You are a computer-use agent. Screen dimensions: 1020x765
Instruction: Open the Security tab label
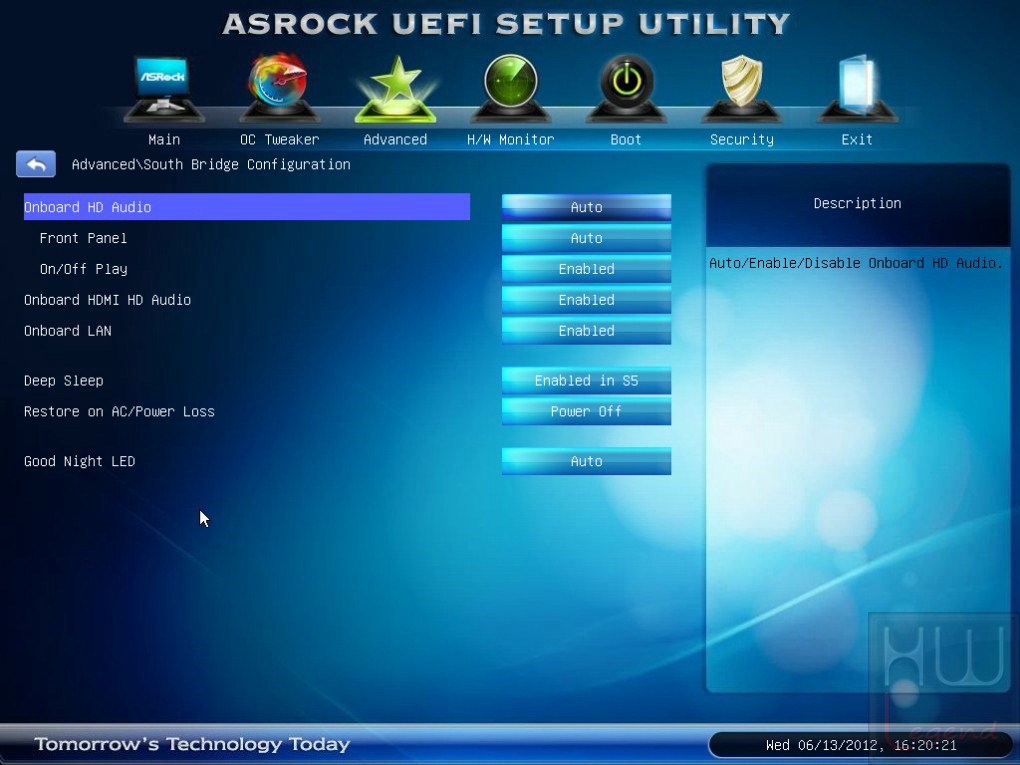[742, 139]
